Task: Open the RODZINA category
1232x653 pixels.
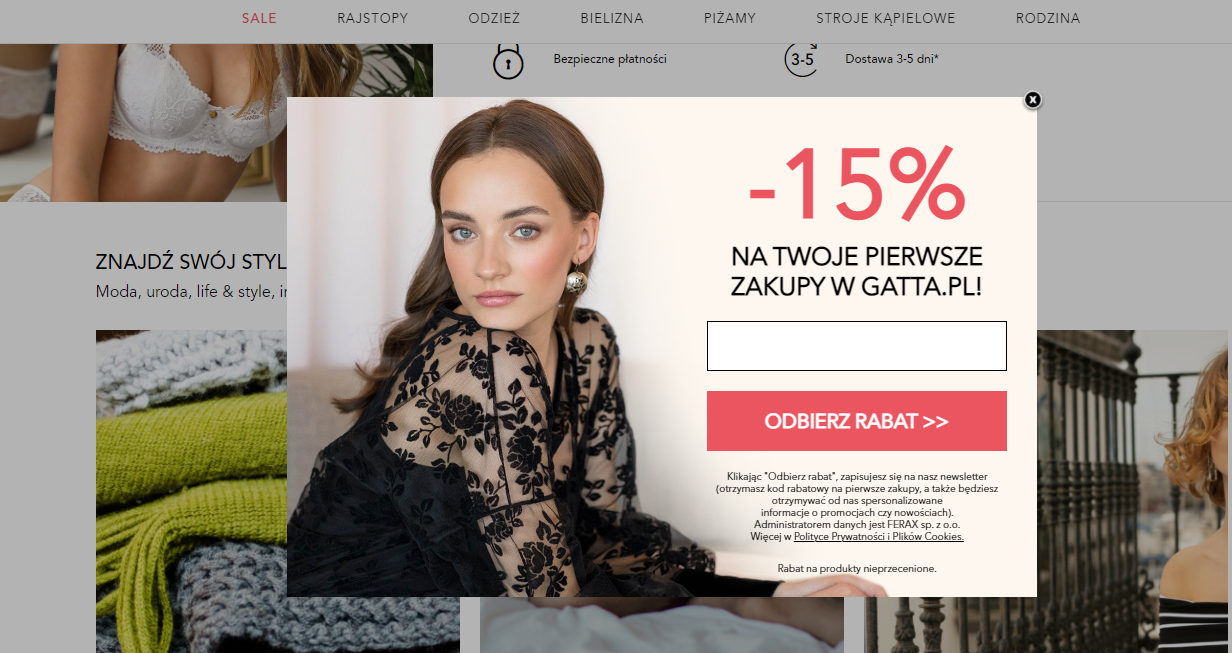Action: [1048, 18]
